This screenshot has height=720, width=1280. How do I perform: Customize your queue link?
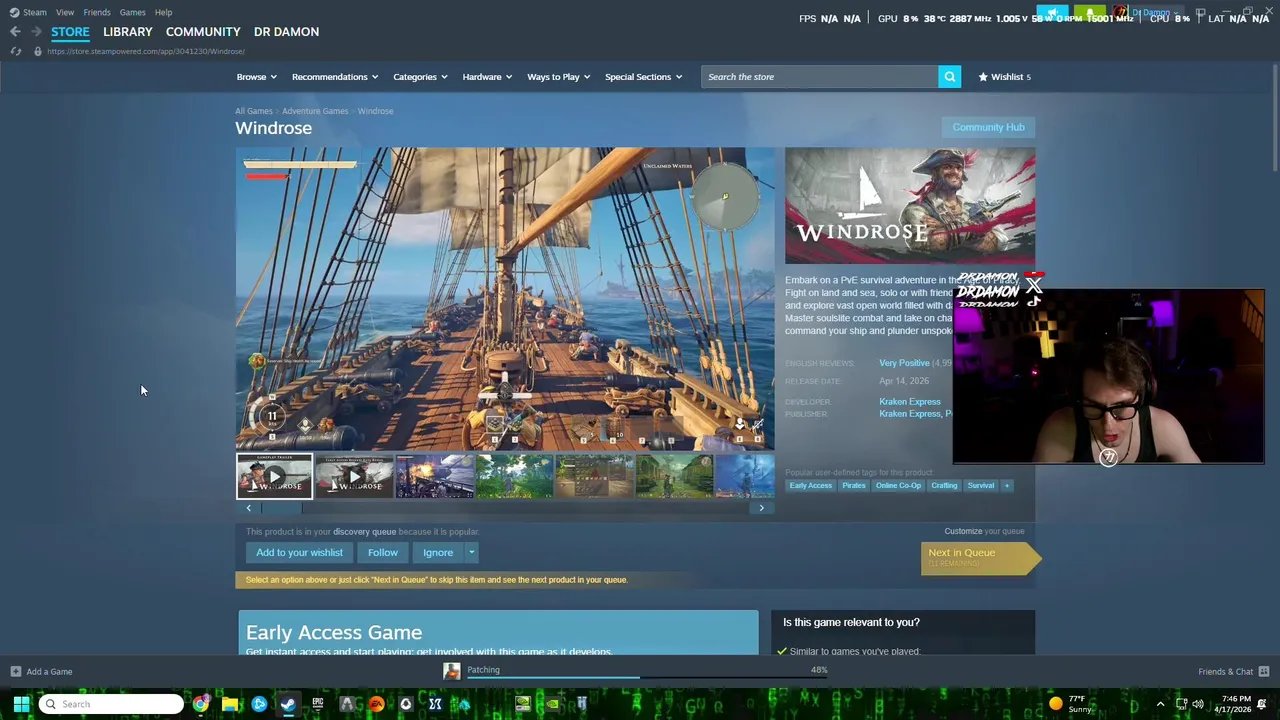click(963, 531)
